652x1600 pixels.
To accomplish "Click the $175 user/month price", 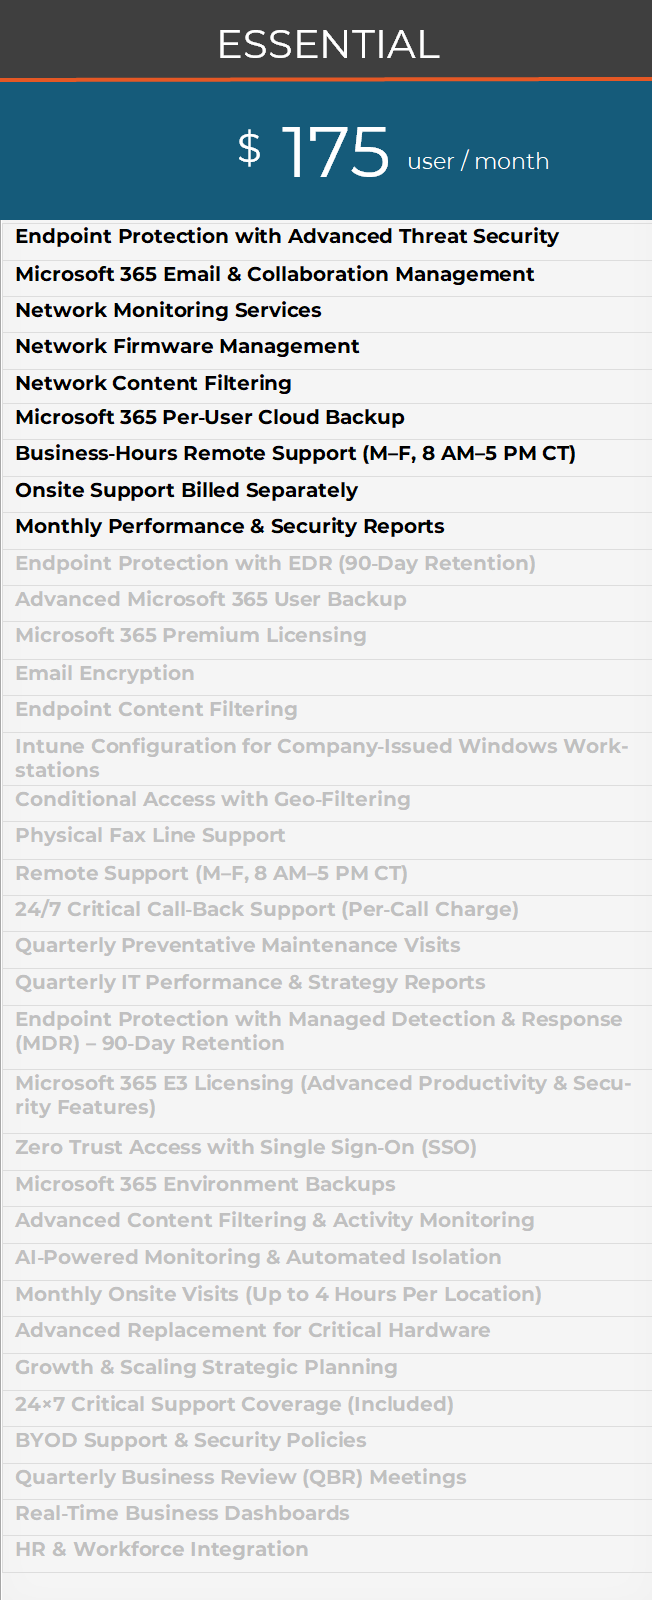I will [393, 152].
